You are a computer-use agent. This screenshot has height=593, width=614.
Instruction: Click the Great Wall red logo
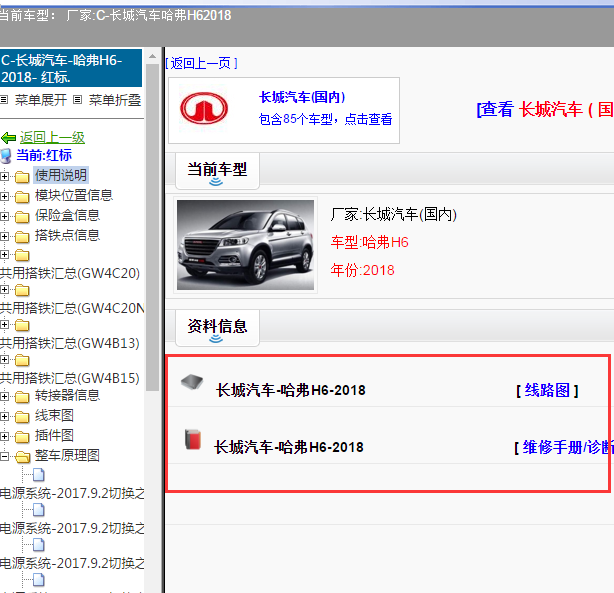204,108
